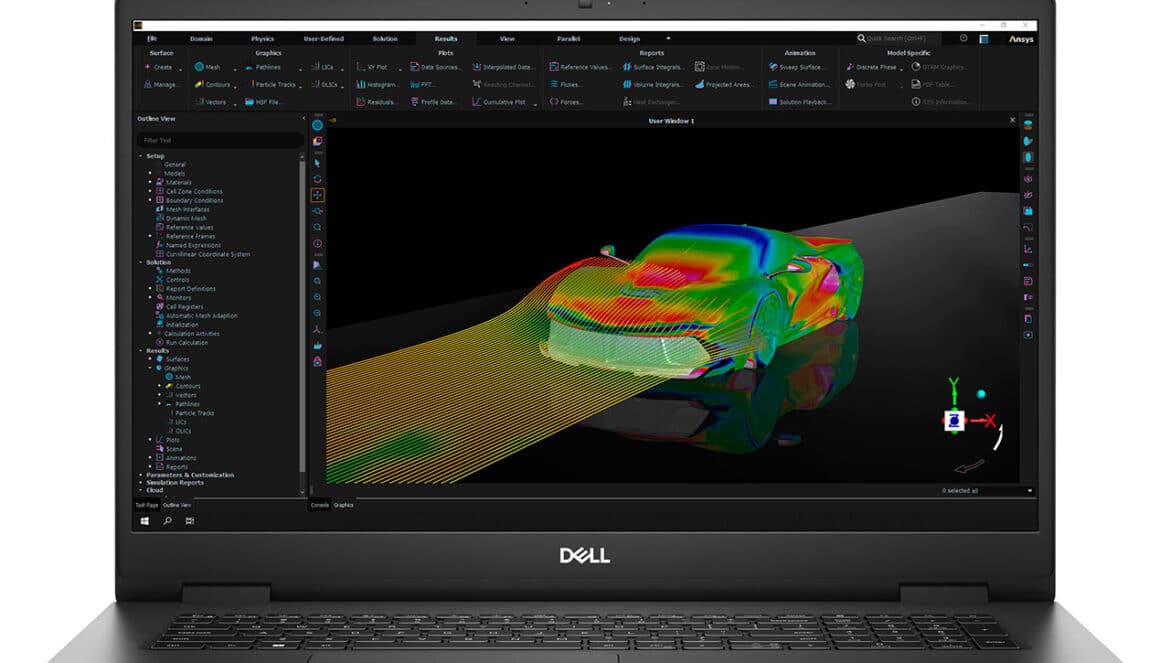Open the Contours ribbon dropdown arrow
The width and height of the screenshot is (1170, 663).
[235, 86]
